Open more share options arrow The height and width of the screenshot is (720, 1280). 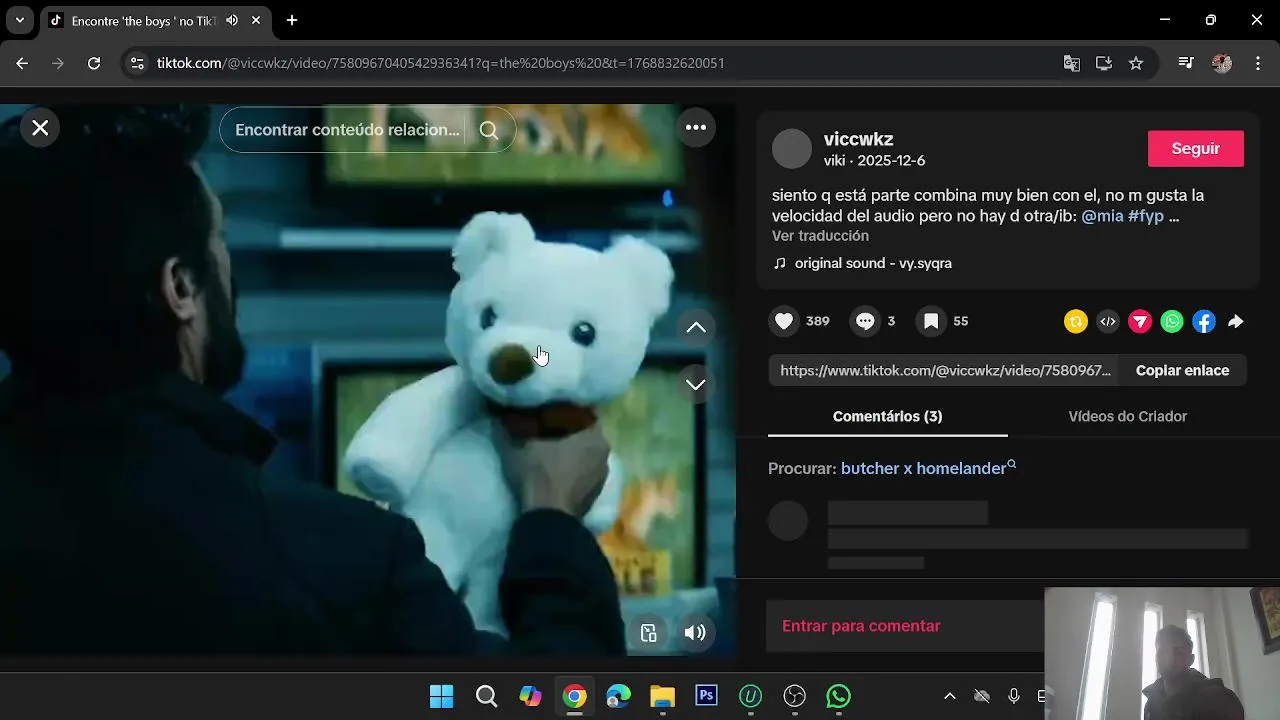(1236, 321)
